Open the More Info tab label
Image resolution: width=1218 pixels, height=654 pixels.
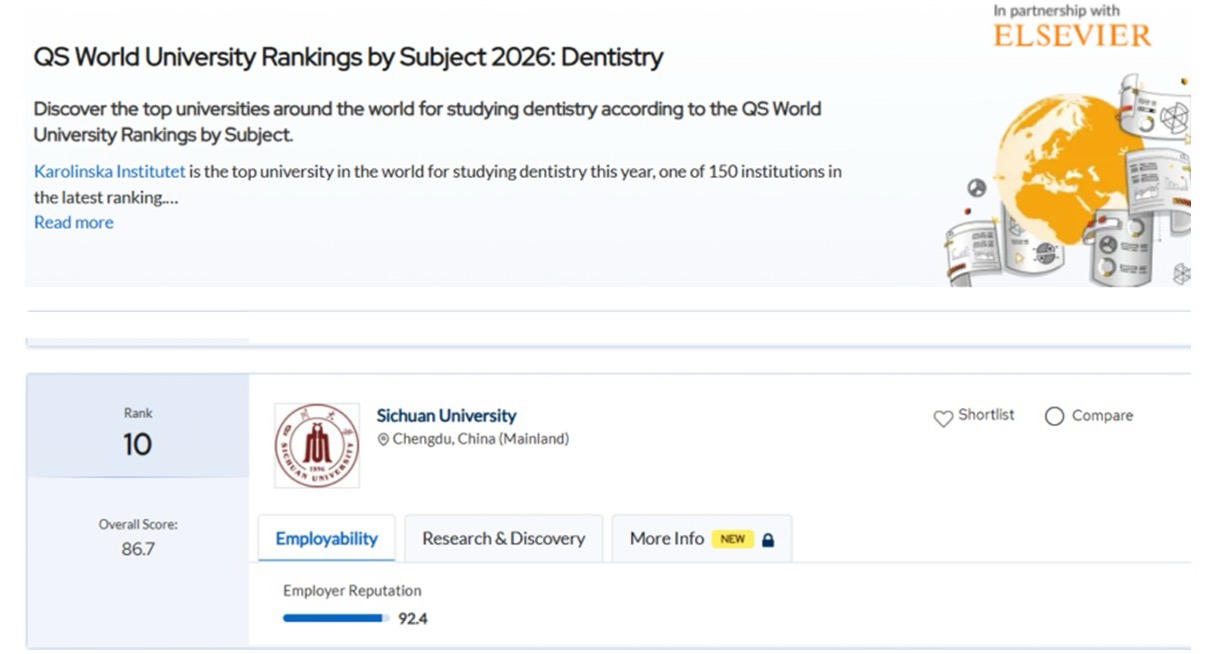click(x=666, y=539)
